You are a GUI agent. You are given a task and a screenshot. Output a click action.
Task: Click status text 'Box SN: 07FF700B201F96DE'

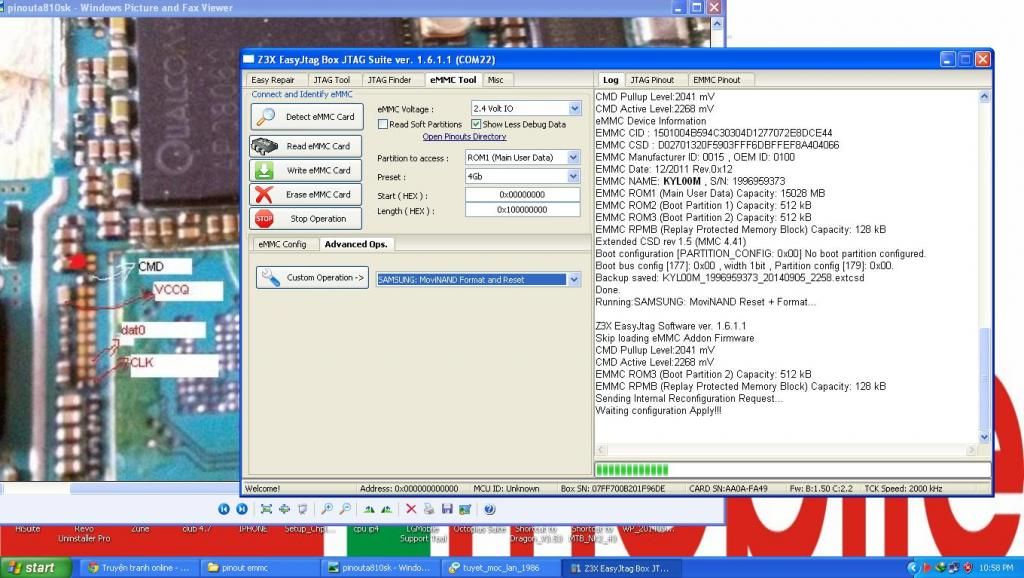coord(613,489)
